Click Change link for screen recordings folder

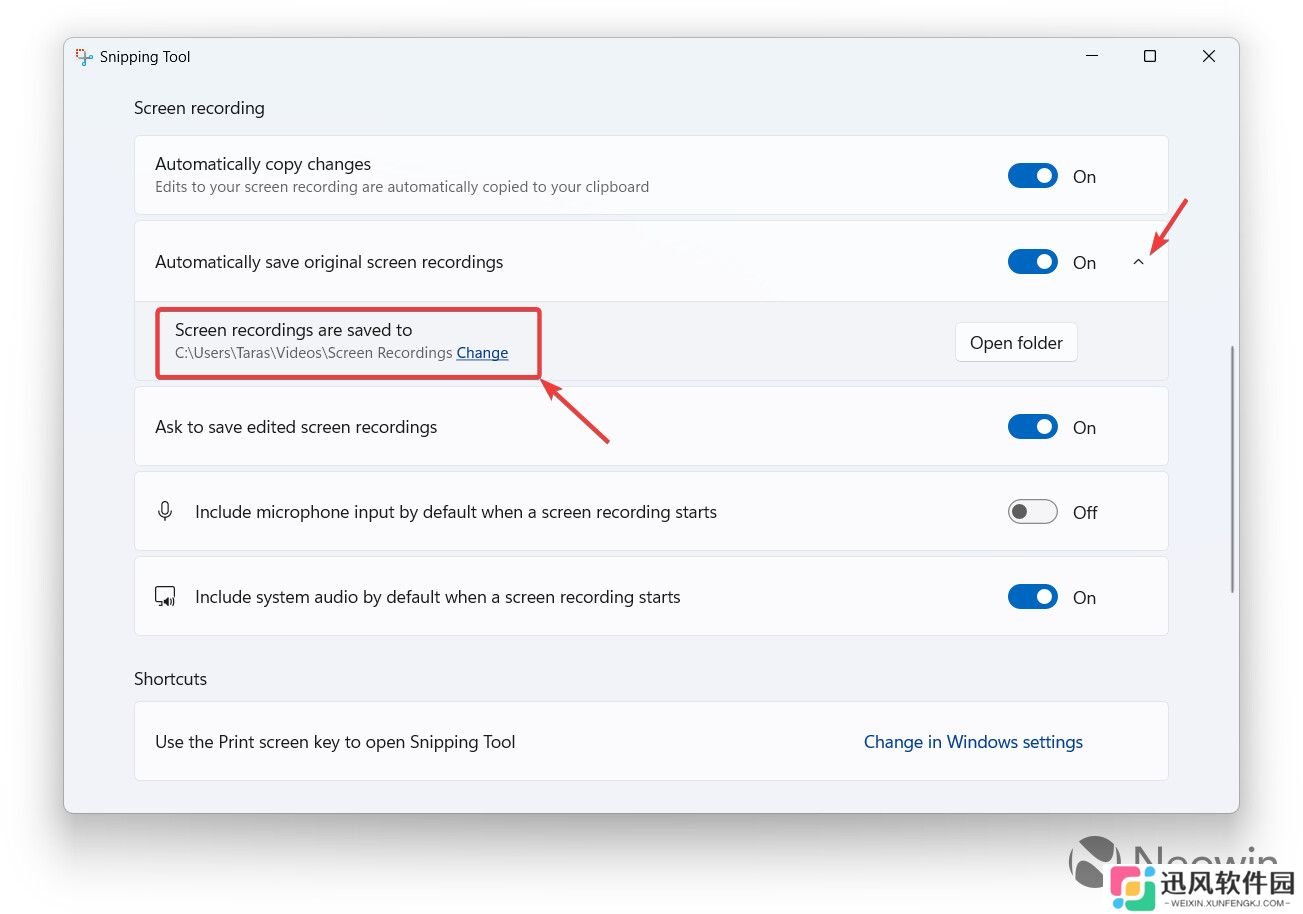point(482,353)
